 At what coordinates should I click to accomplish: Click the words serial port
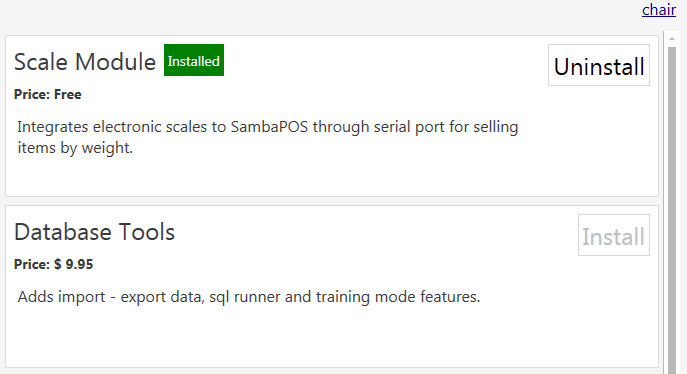(403, 127)
